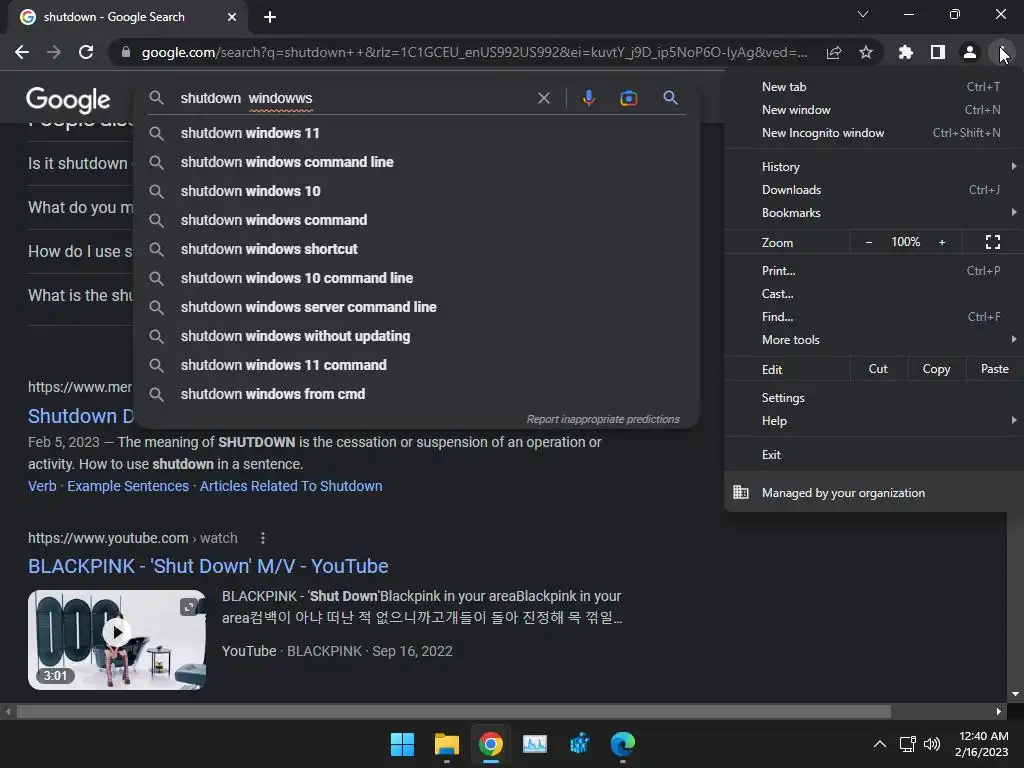
Task: Play the BLACKPINK video thumbnail
Action: tap(117, 639)
